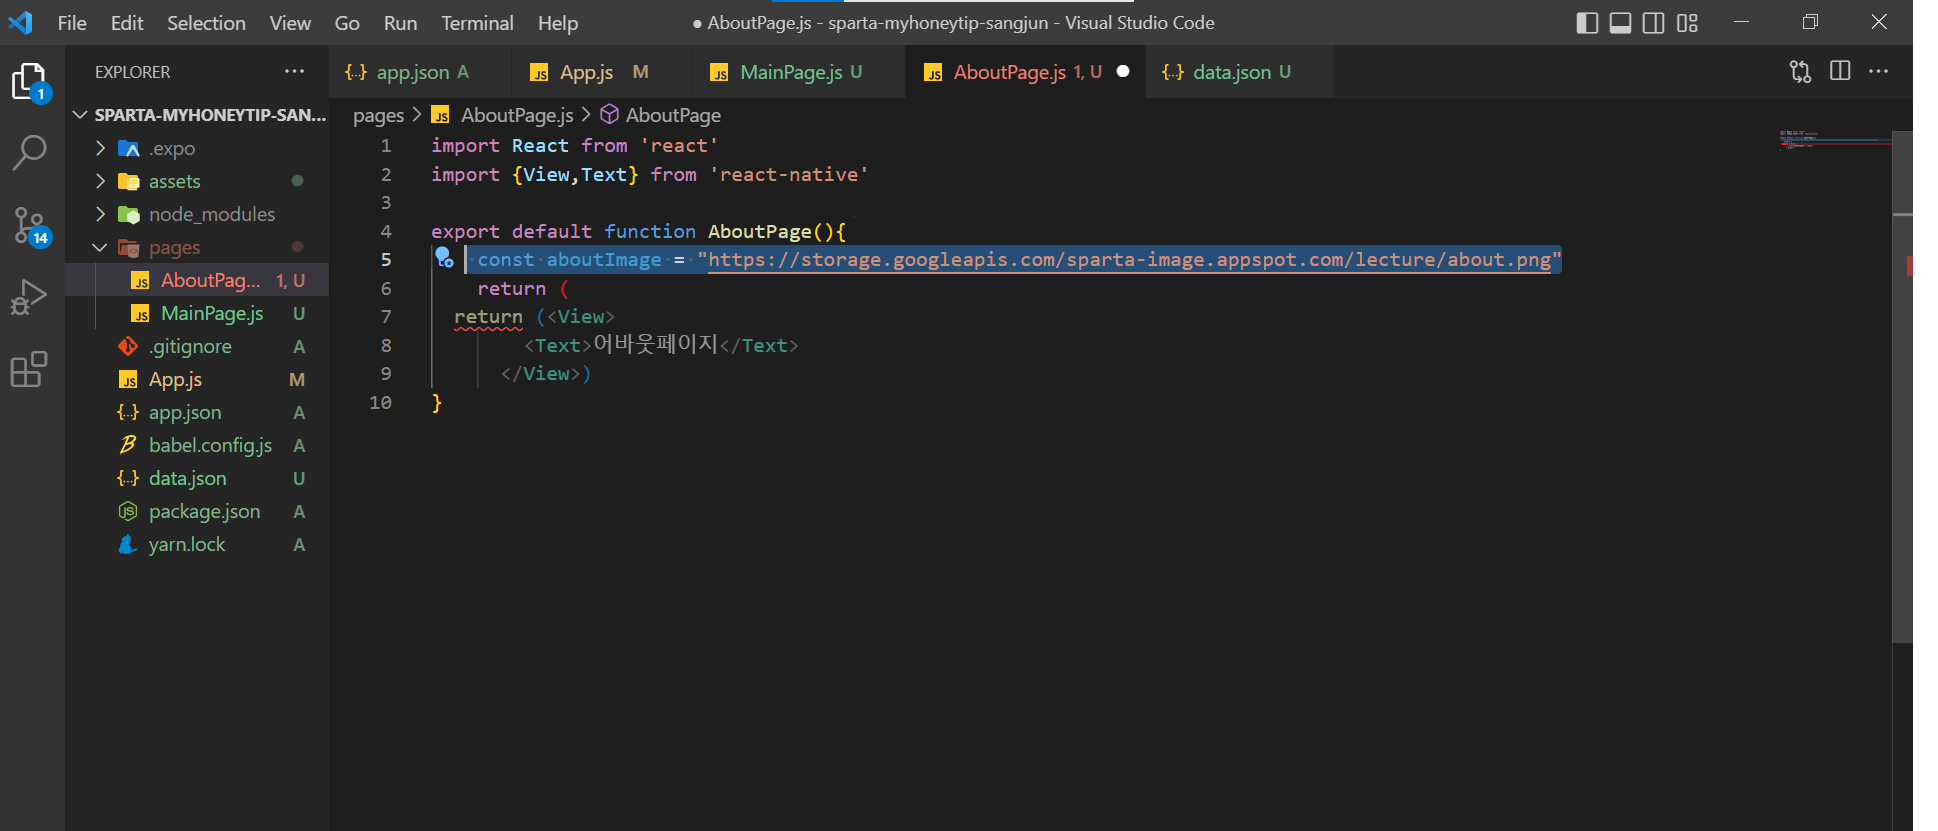Open data.json from the explorer tree
Image resolution: width=1938 pixels, height=831 pixels.
click(197, 478)
